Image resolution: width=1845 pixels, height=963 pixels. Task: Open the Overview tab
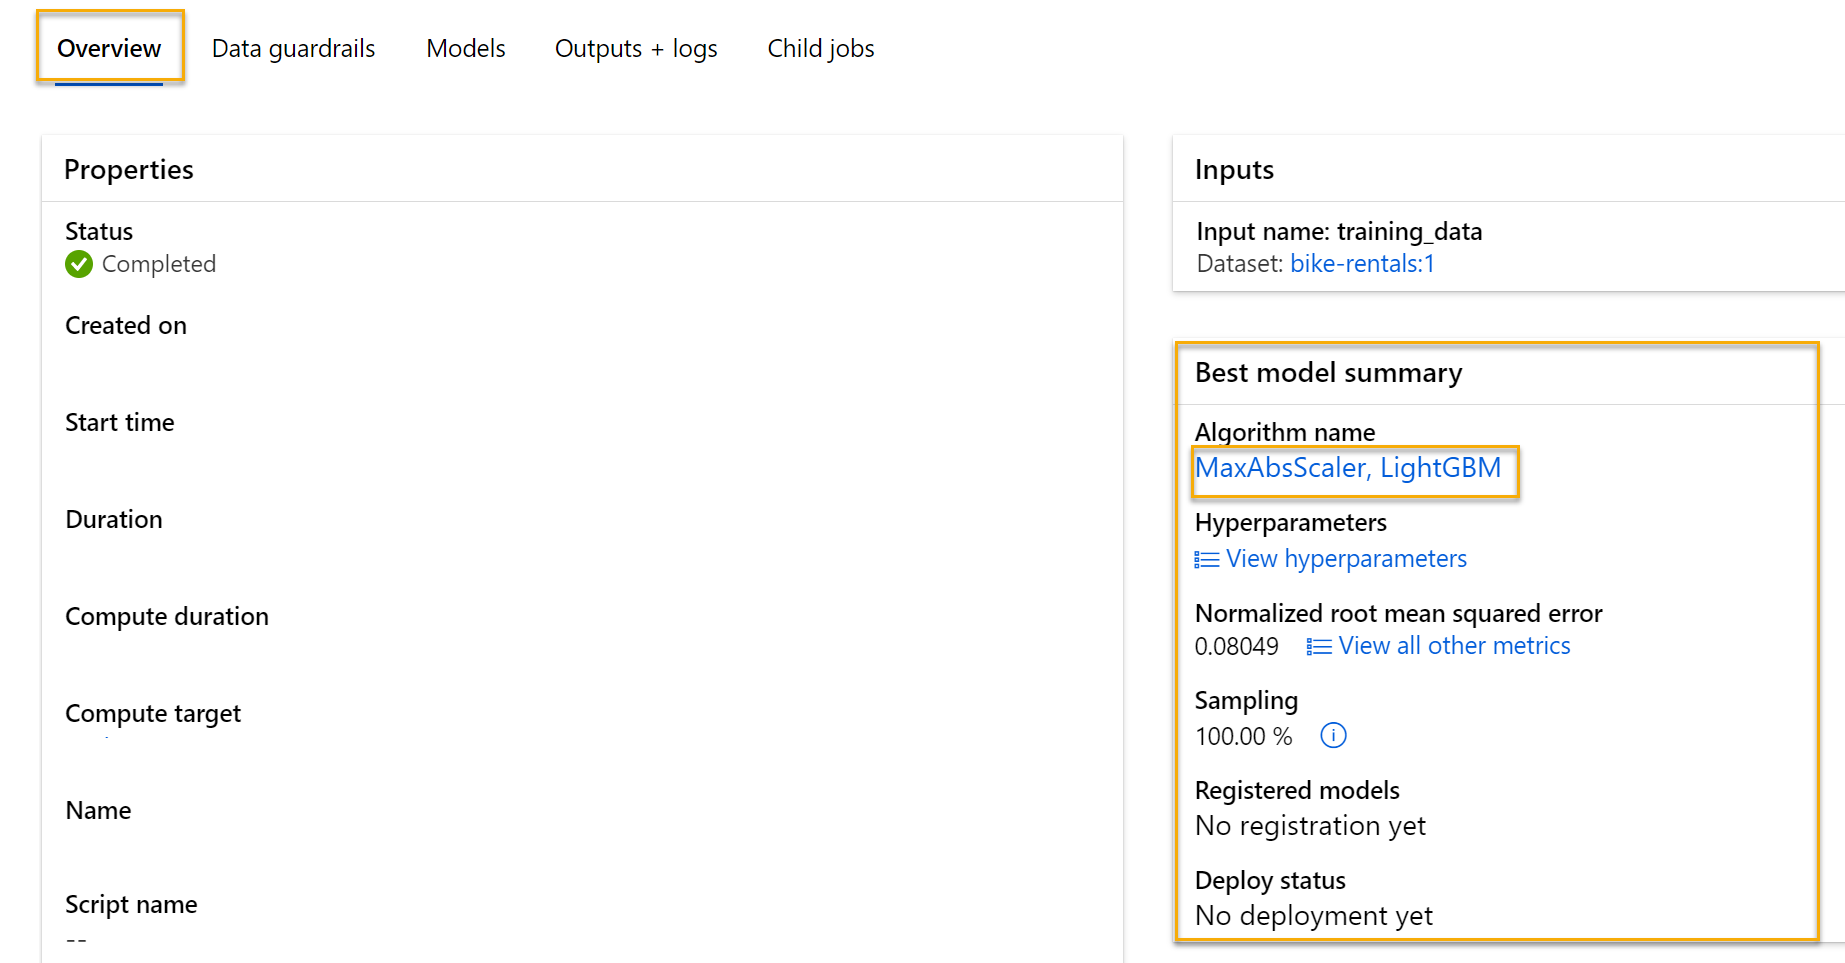[109, 48]
